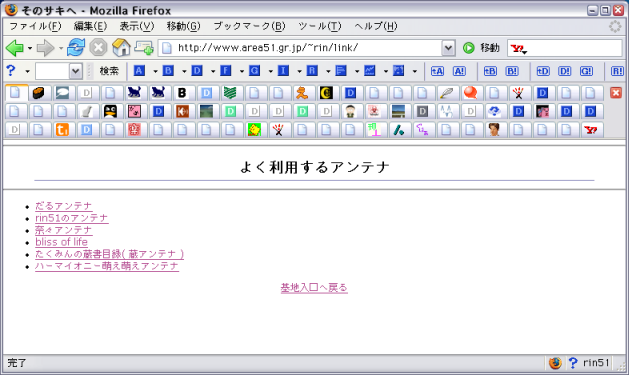
Task: Go to the Home page icon
Action: pyautogui.click(x=121, y=48)
